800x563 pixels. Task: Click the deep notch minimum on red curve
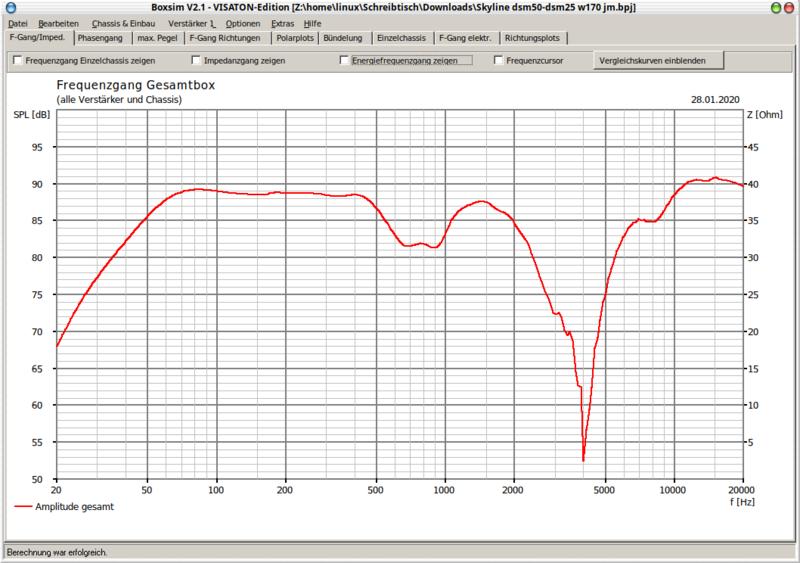click(583, 460)
